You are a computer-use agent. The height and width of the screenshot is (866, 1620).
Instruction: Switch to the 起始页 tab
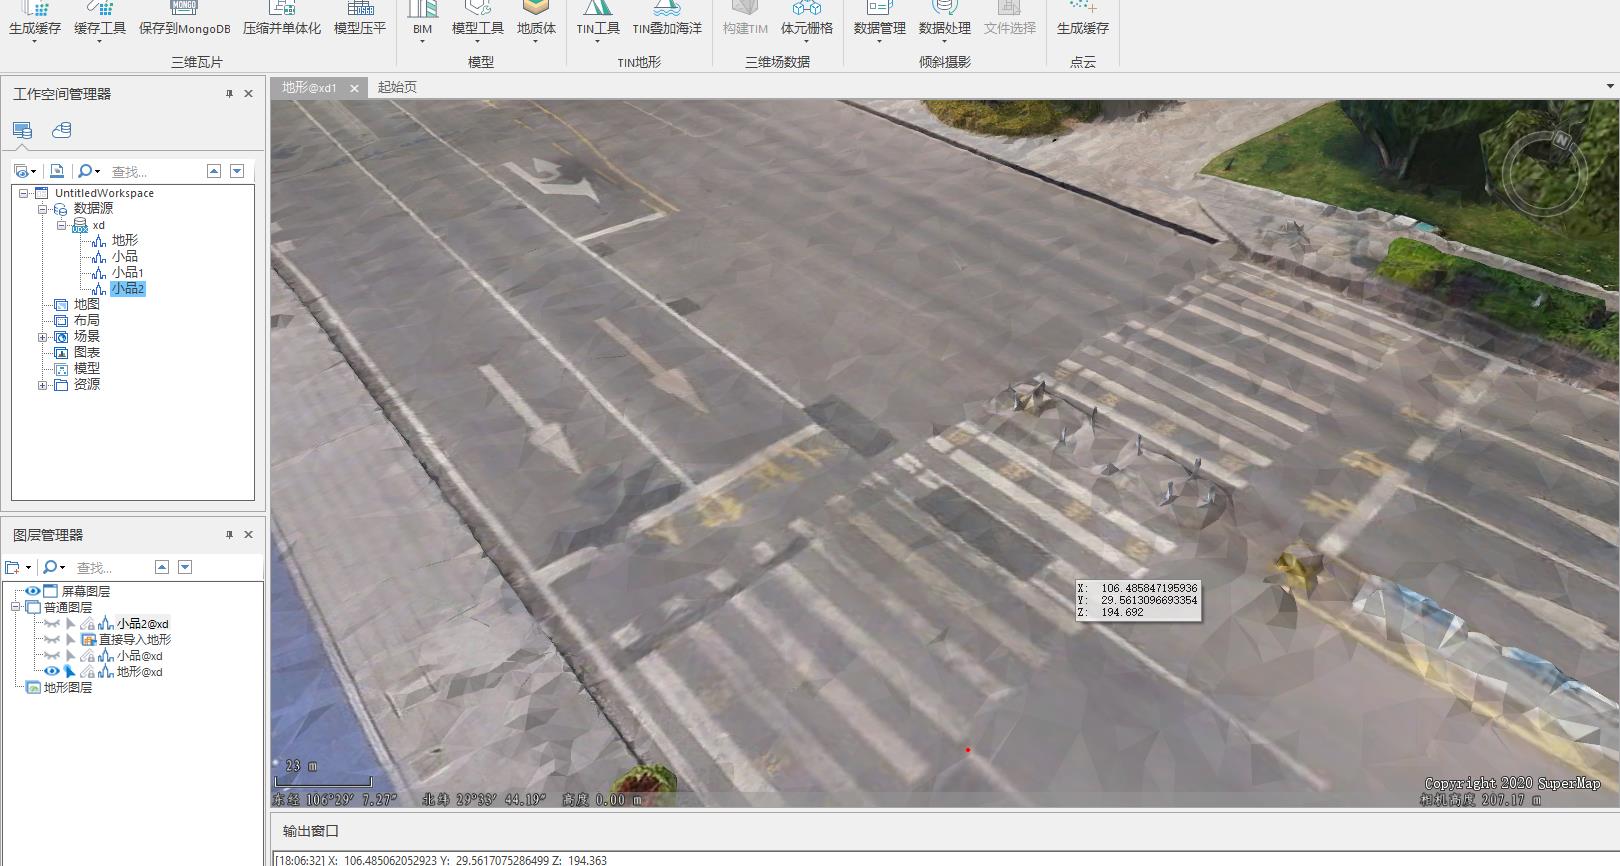click(397, 87)
